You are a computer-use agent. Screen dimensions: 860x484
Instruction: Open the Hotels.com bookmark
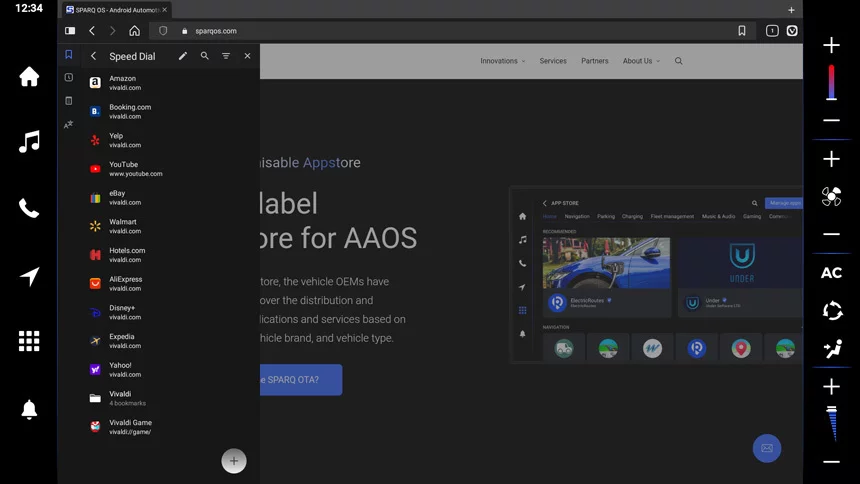click(171, 255)
